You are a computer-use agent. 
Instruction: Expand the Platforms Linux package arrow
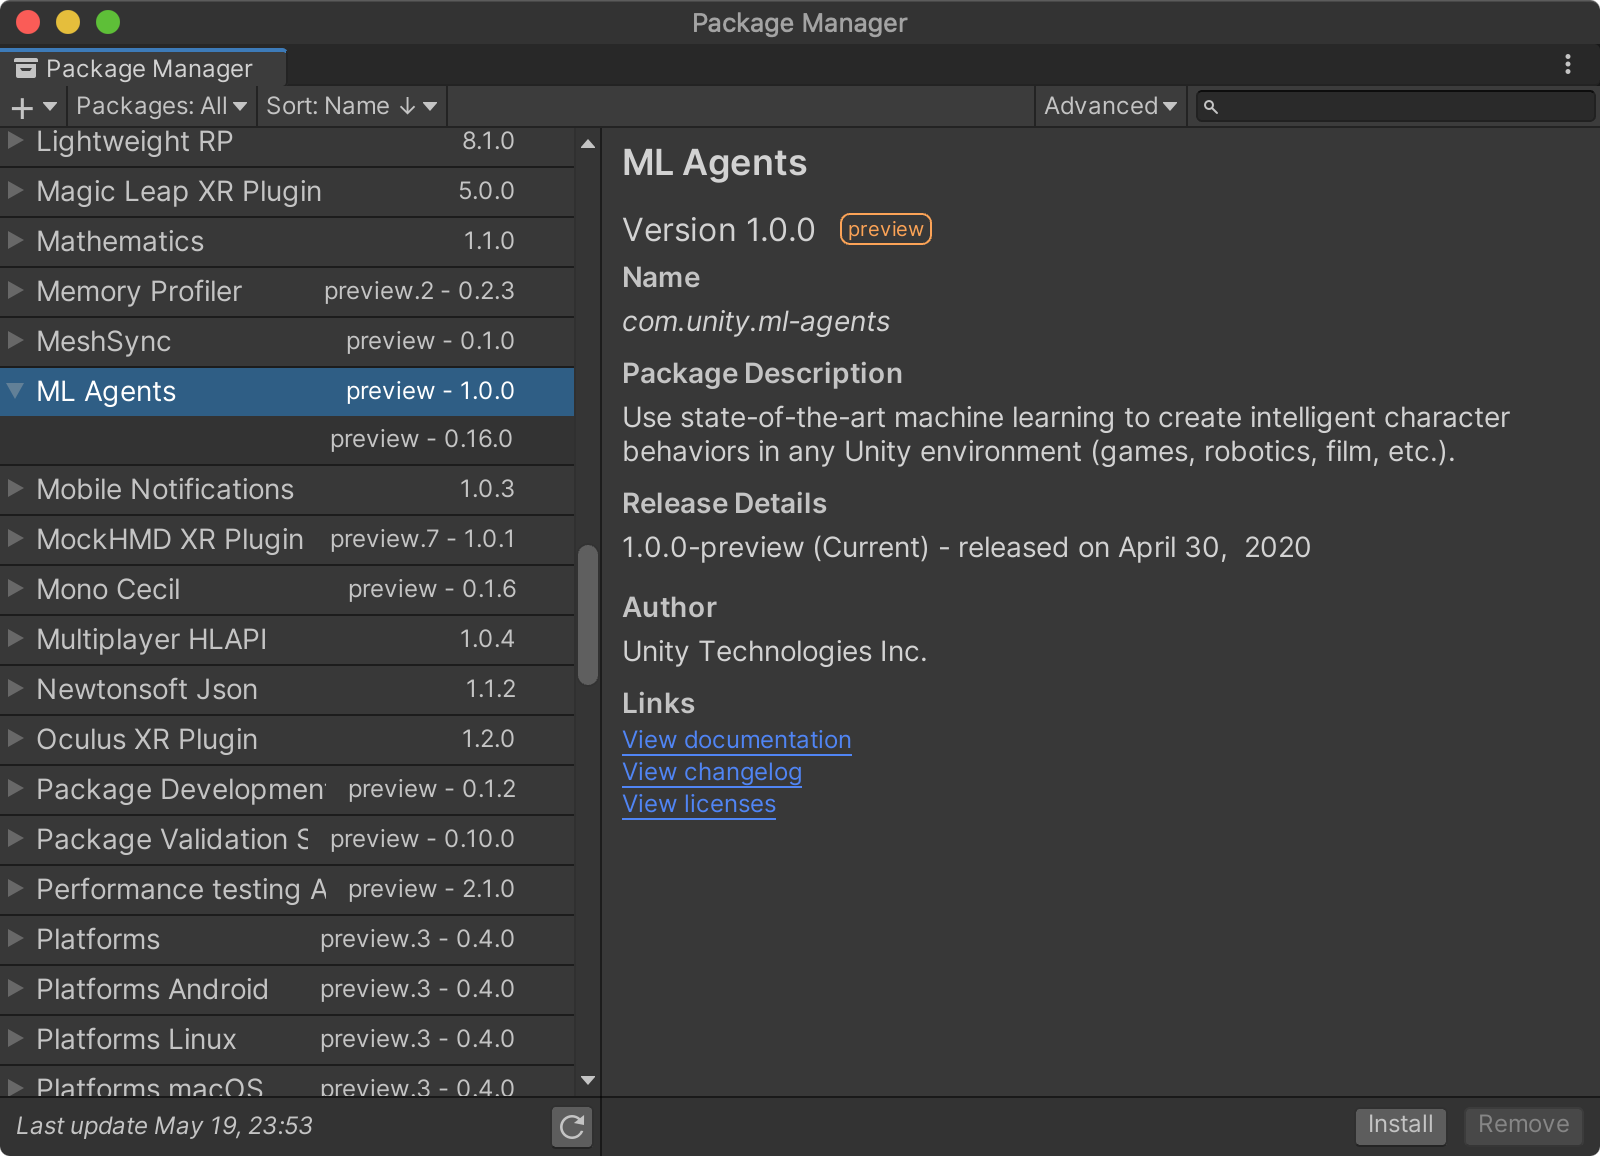[15, 1038]
